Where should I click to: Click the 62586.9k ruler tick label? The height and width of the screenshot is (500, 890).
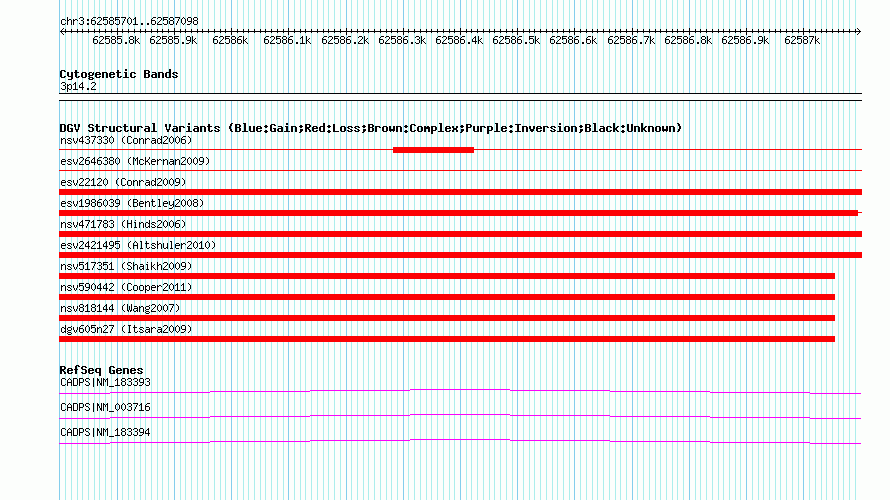point(745,40)
